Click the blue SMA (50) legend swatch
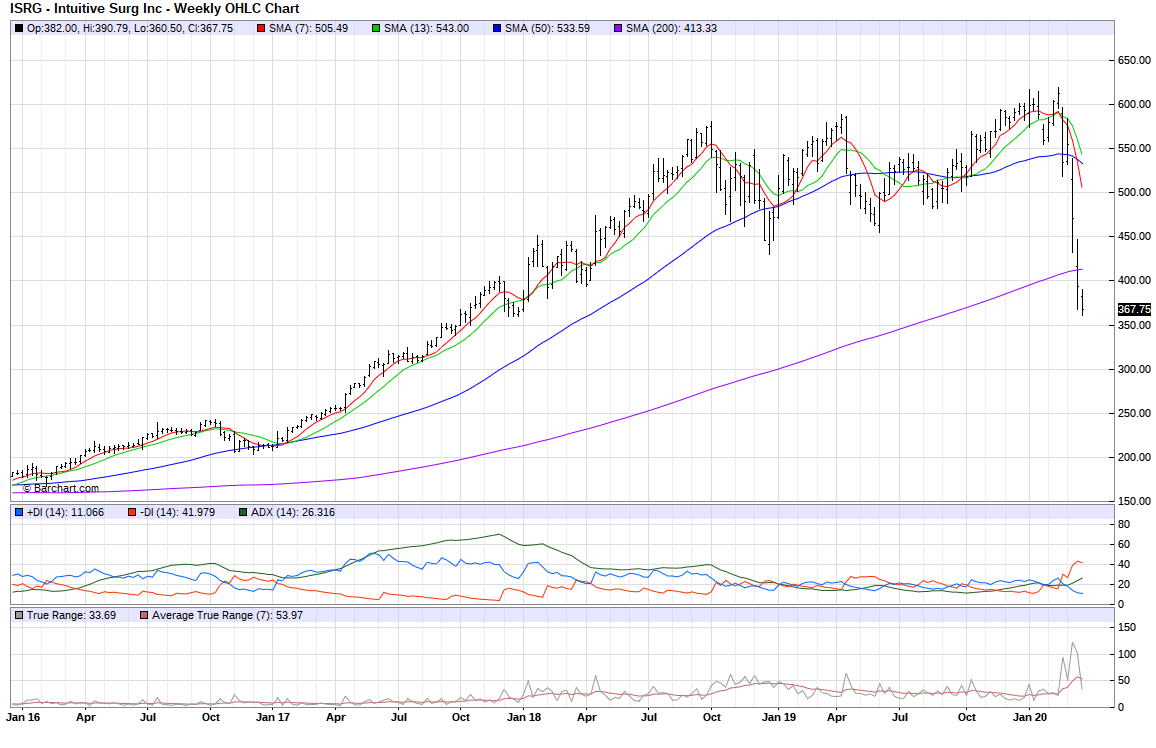This screenshot has width=1156, height=748. (x=496, y=28)
